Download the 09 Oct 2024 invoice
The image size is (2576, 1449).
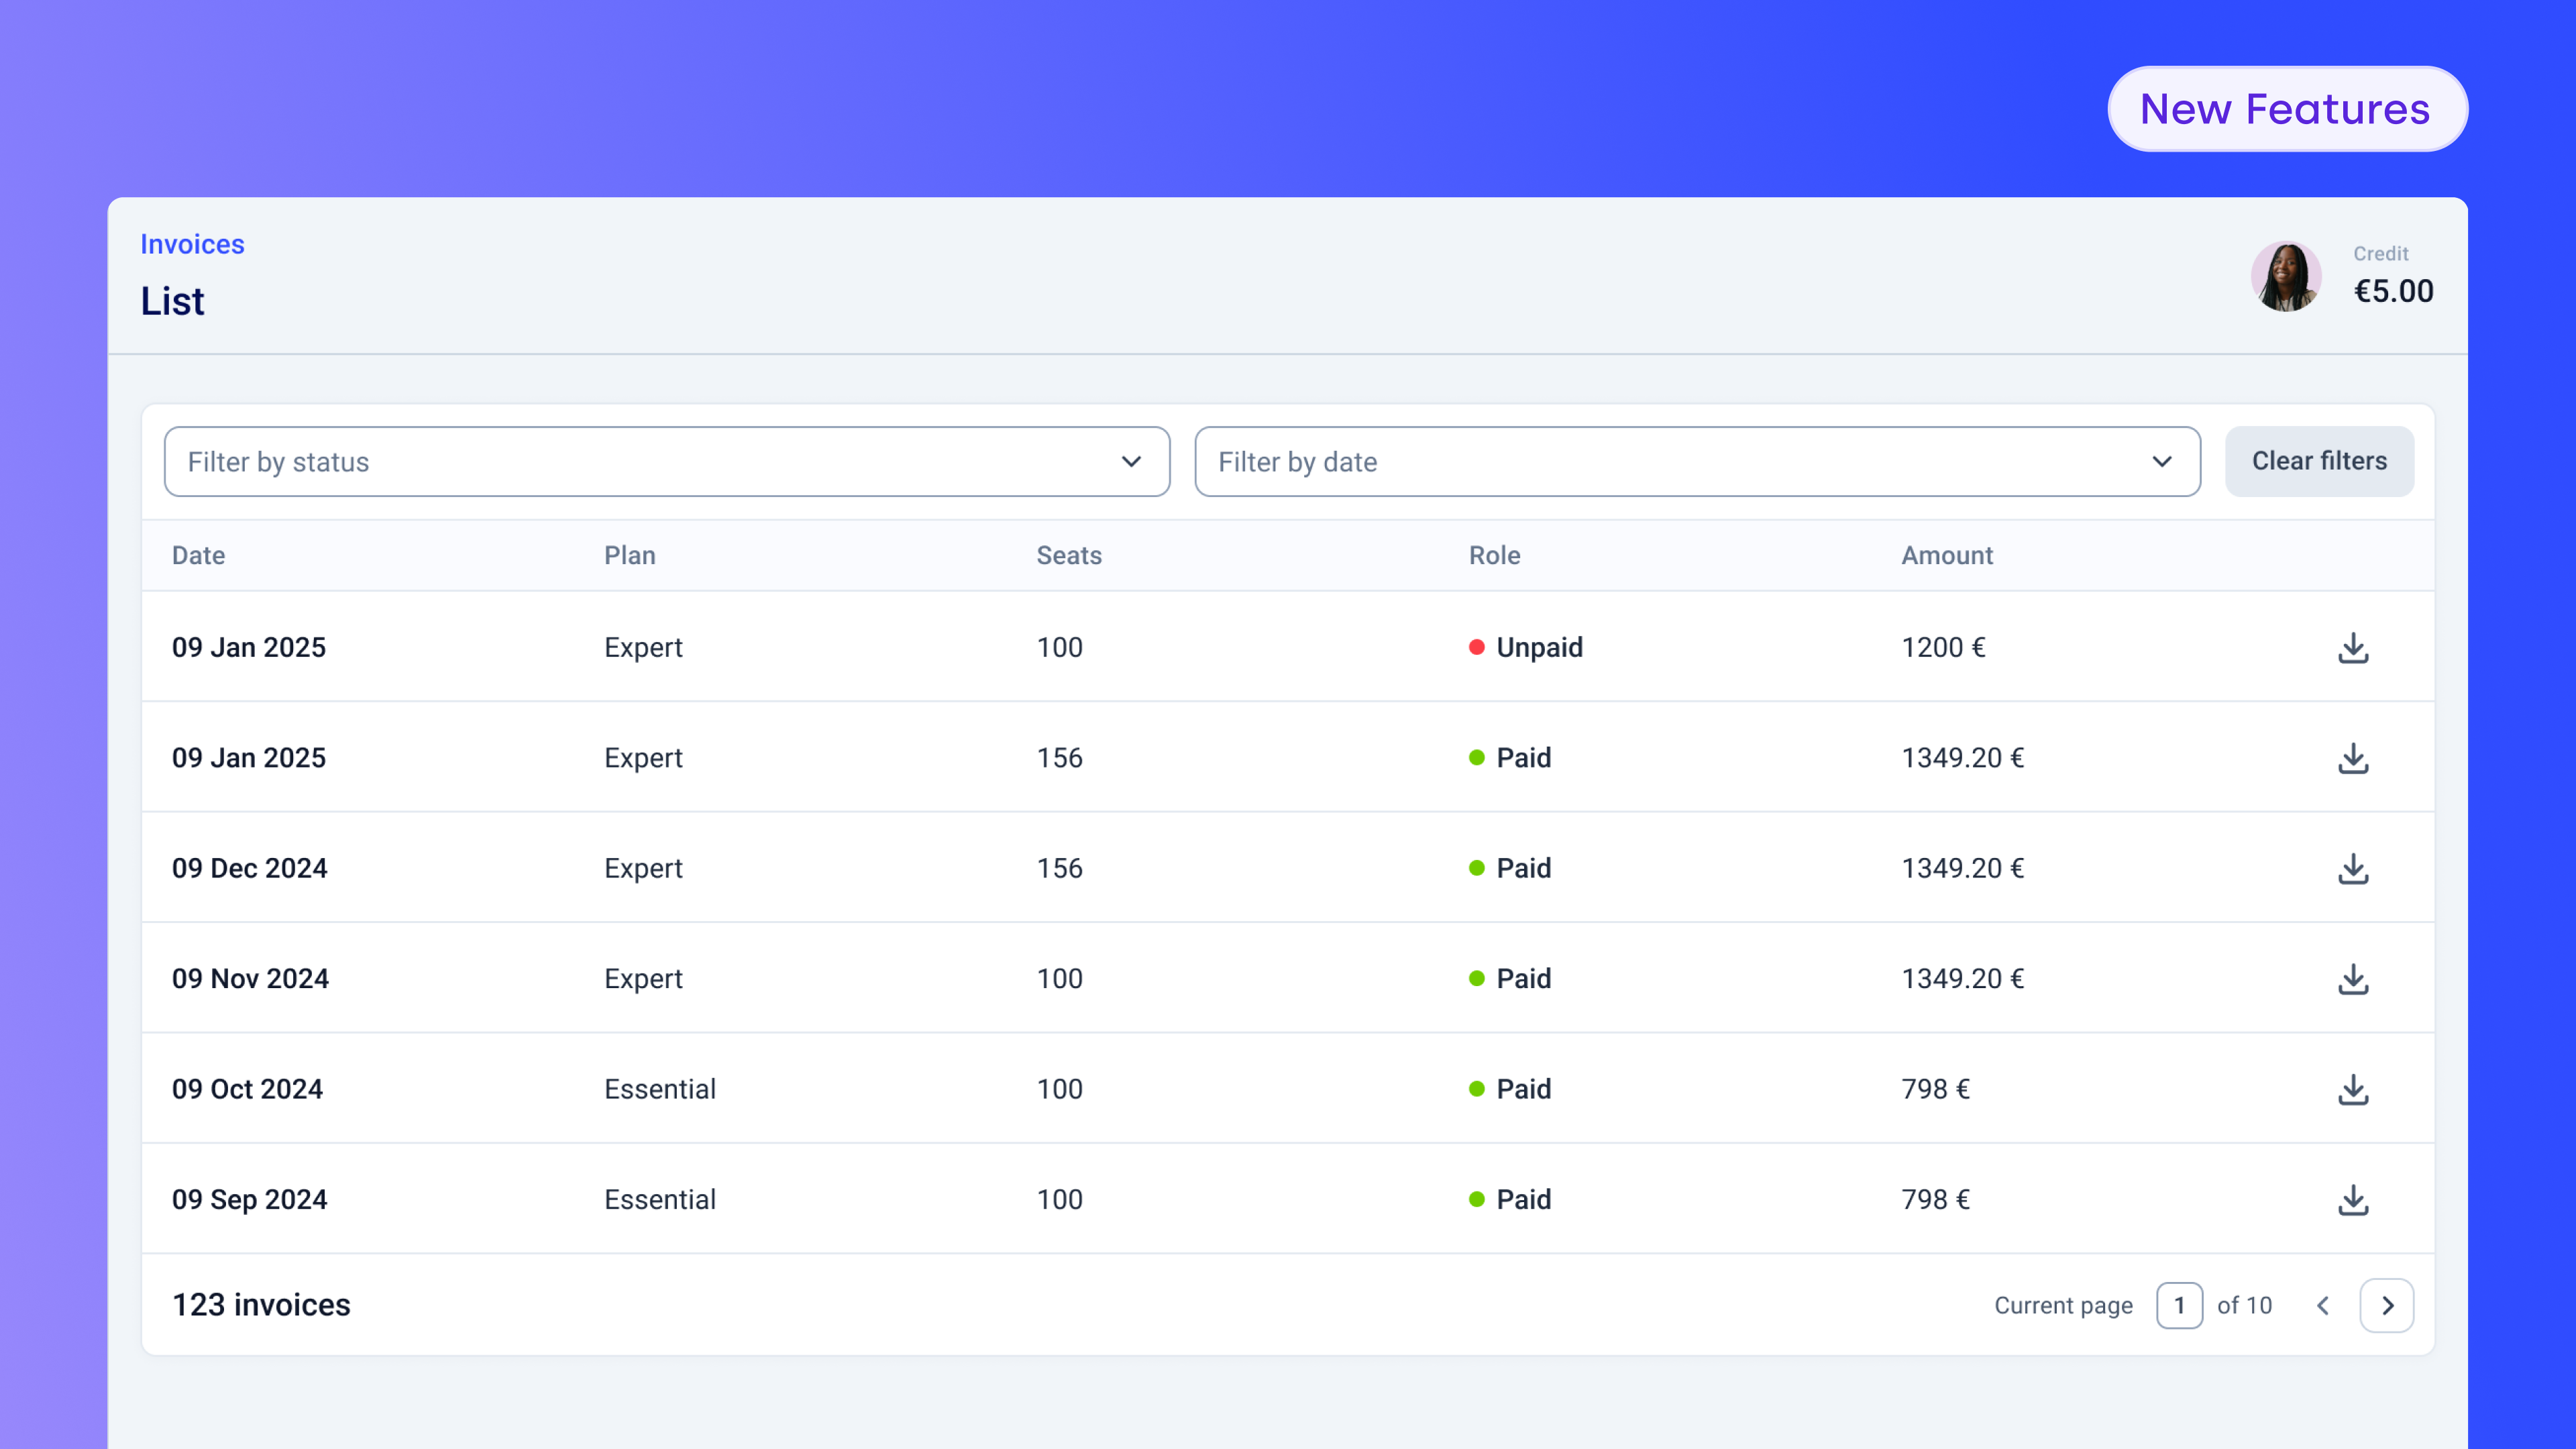pyautogui.click(x=2353, y=1089)
